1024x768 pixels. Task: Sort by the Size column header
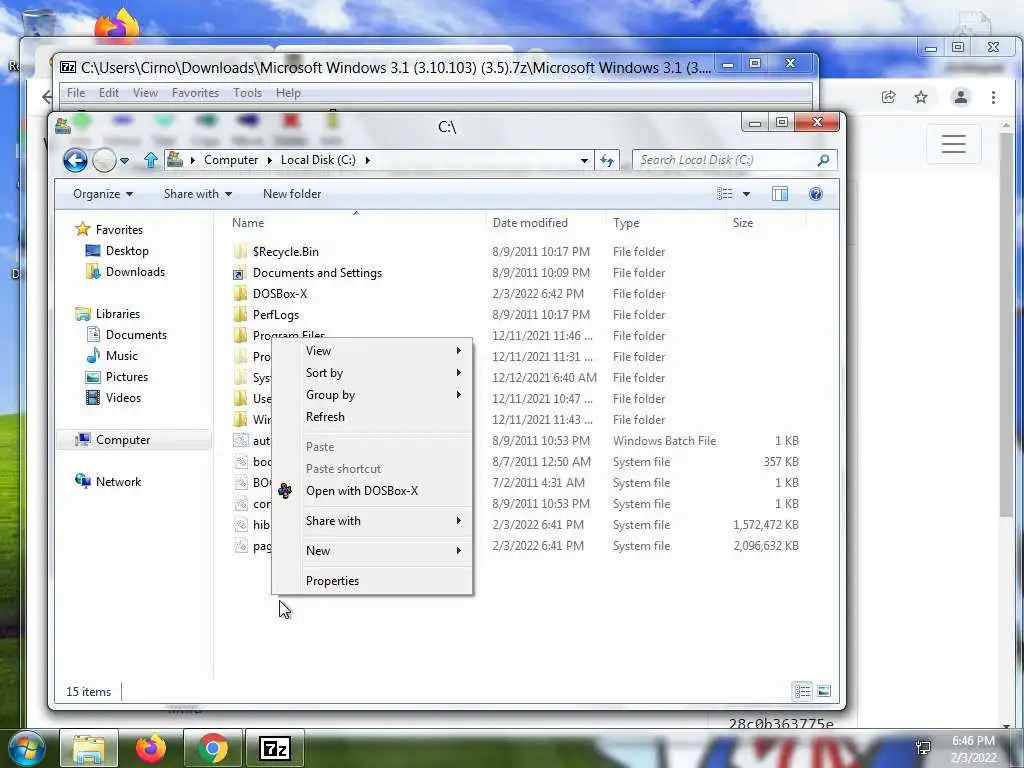(x=743, y=223)
